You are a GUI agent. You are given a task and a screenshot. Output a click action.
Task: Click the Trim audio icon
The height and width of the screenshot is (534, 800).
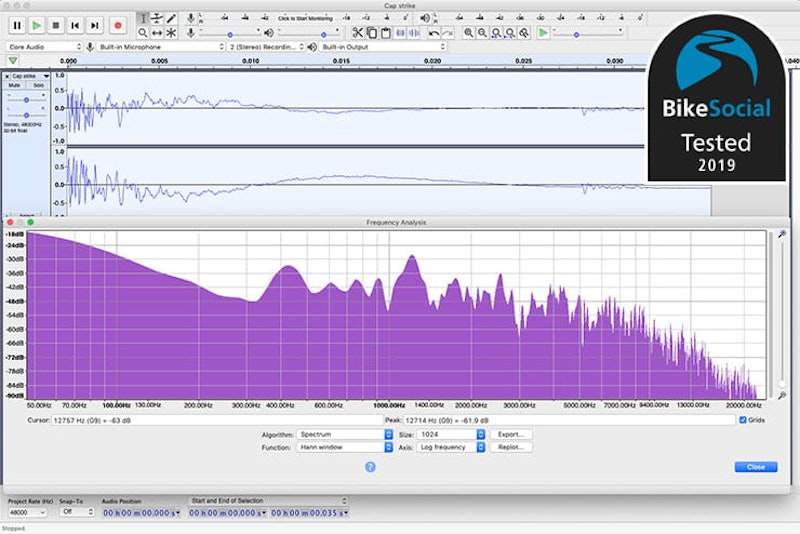click(401, 33)
